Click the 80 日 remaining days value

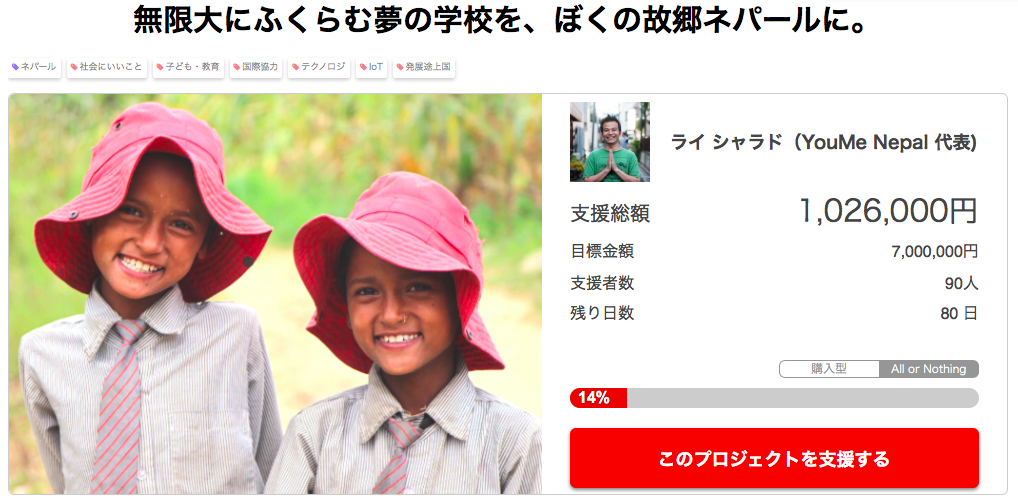[959, 314]
